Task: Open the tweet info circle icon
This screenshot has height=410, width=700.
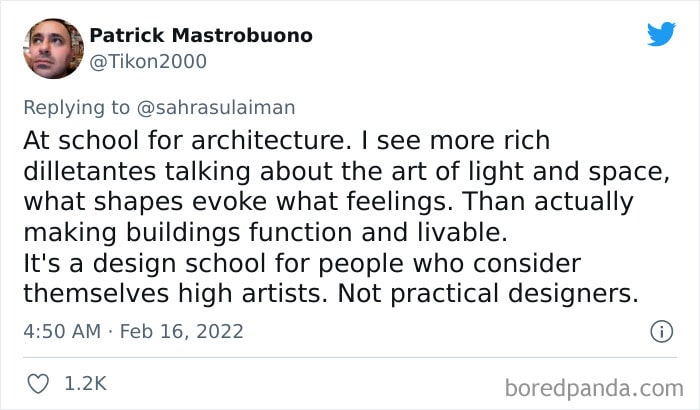Action: tap(661, 331)
